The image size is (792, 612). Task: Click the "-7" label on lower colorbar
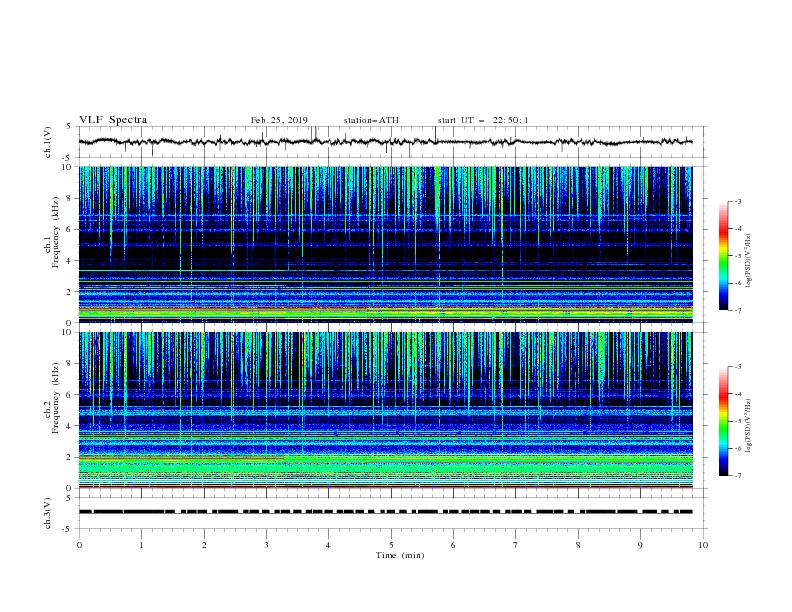click(x=737, y=476)
